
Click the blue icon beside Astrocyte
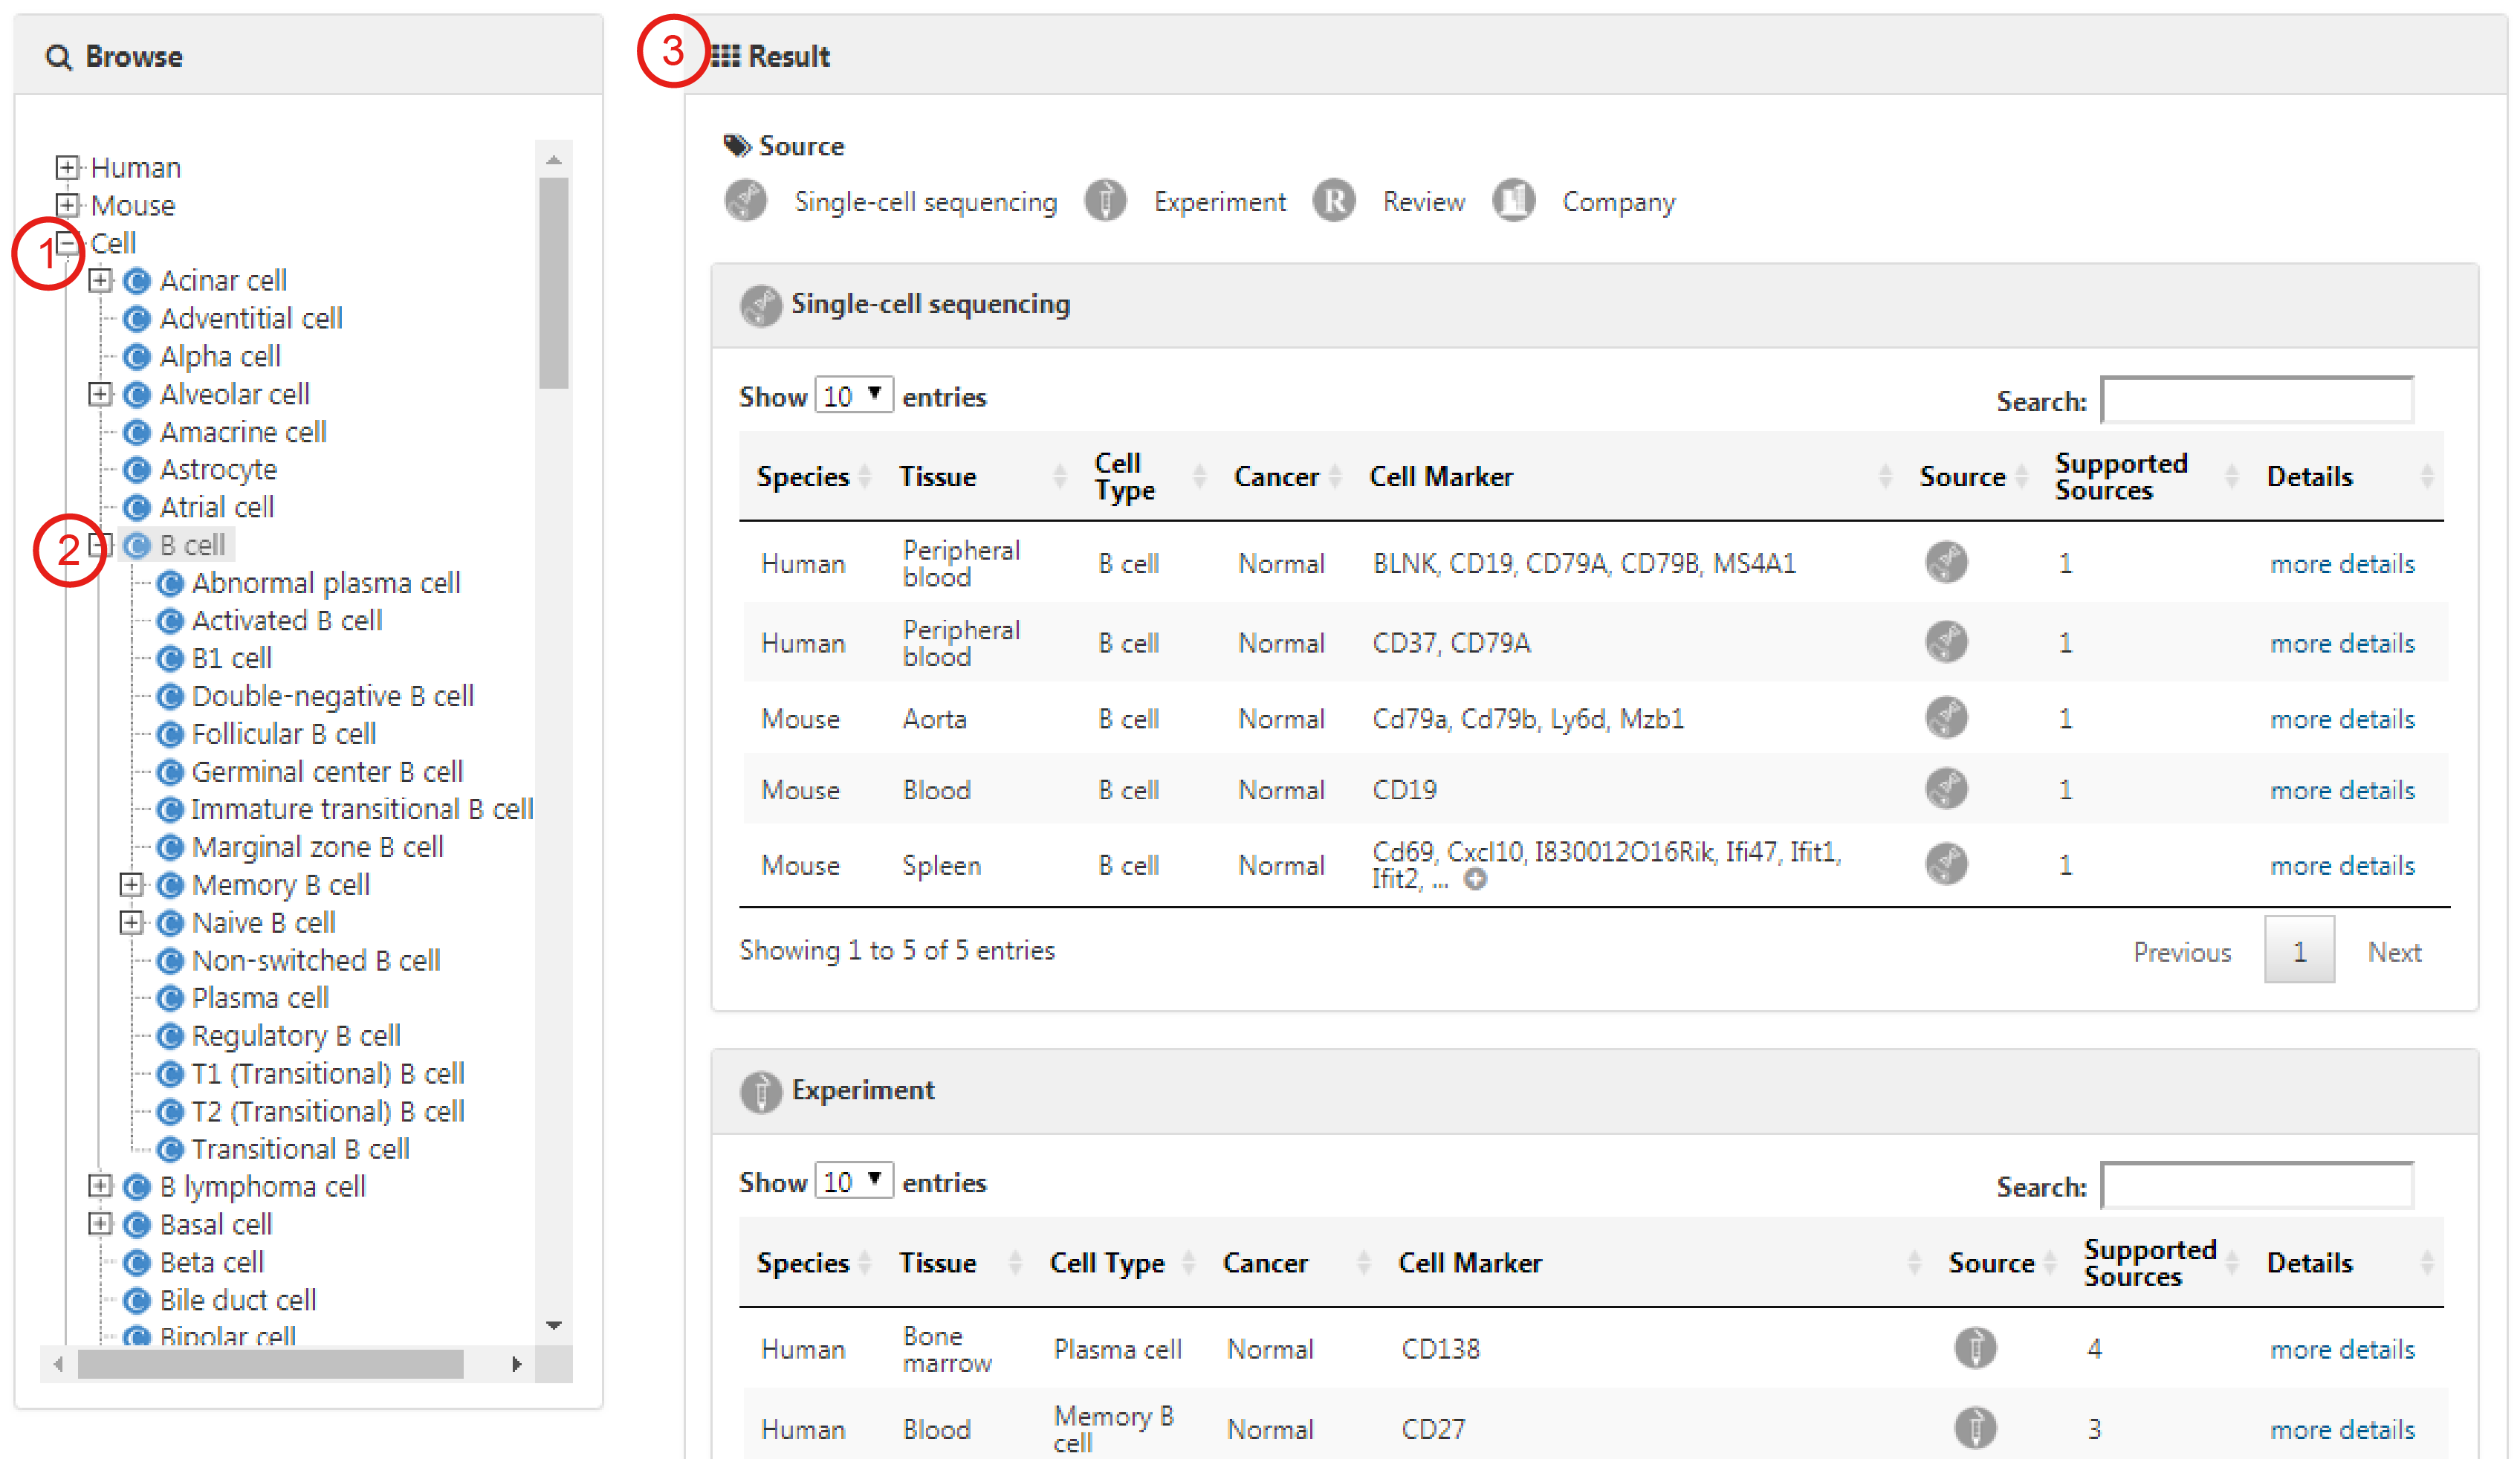click(137, 470)
